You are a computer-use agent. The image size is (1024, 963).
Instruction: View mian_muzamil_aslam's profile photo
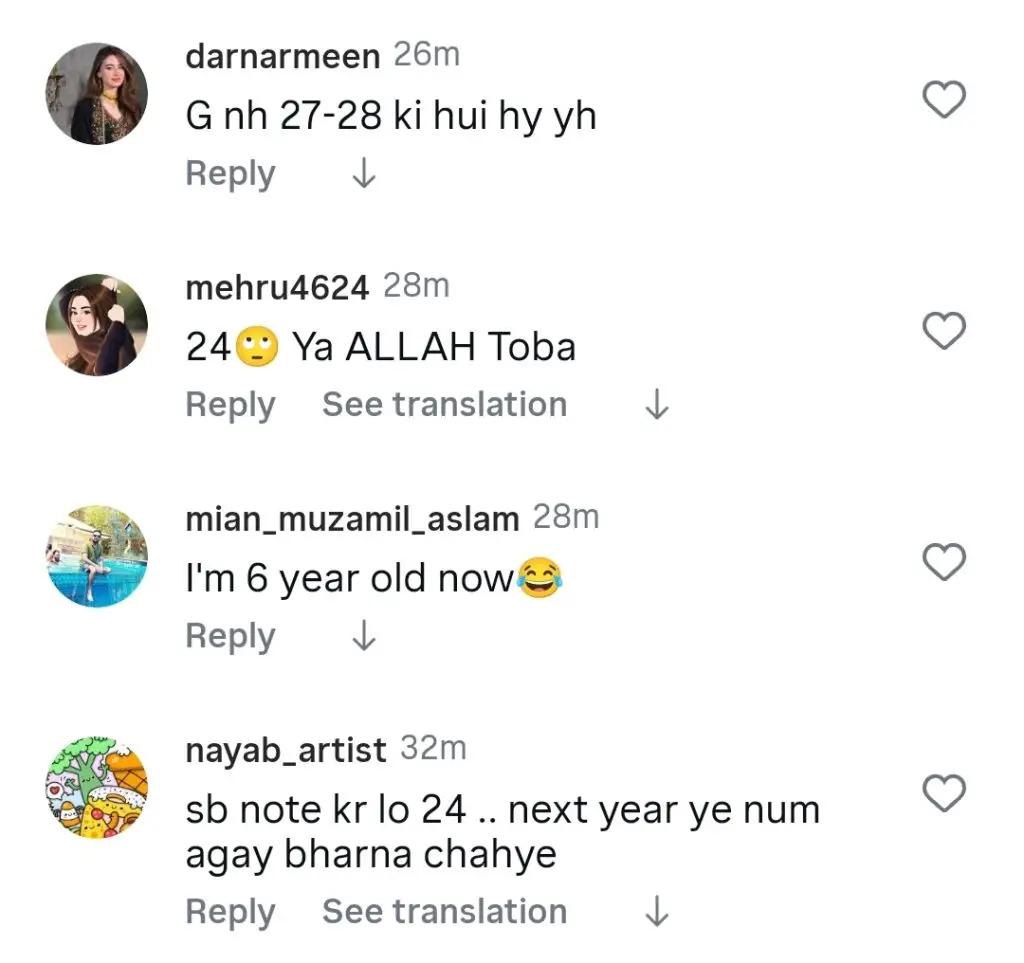click(x=96, y=556)
